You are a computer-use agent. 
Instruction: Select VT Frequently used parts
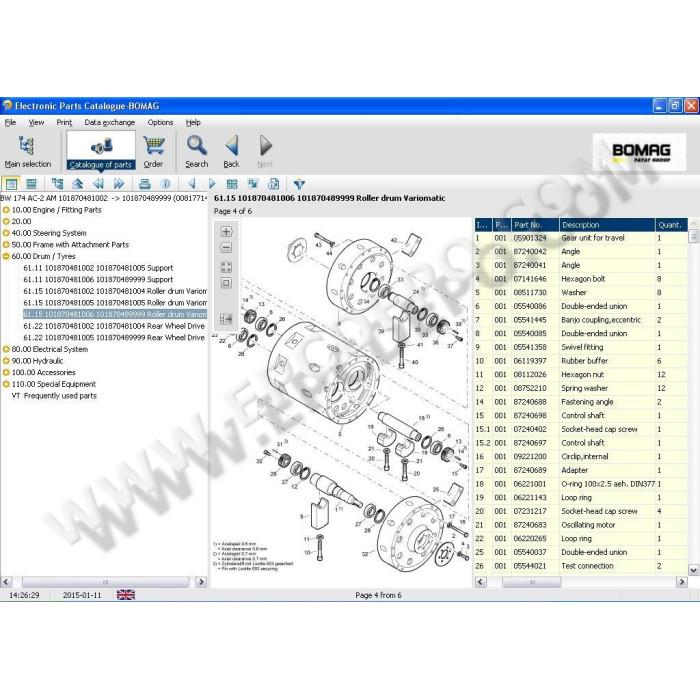(54, 396)
